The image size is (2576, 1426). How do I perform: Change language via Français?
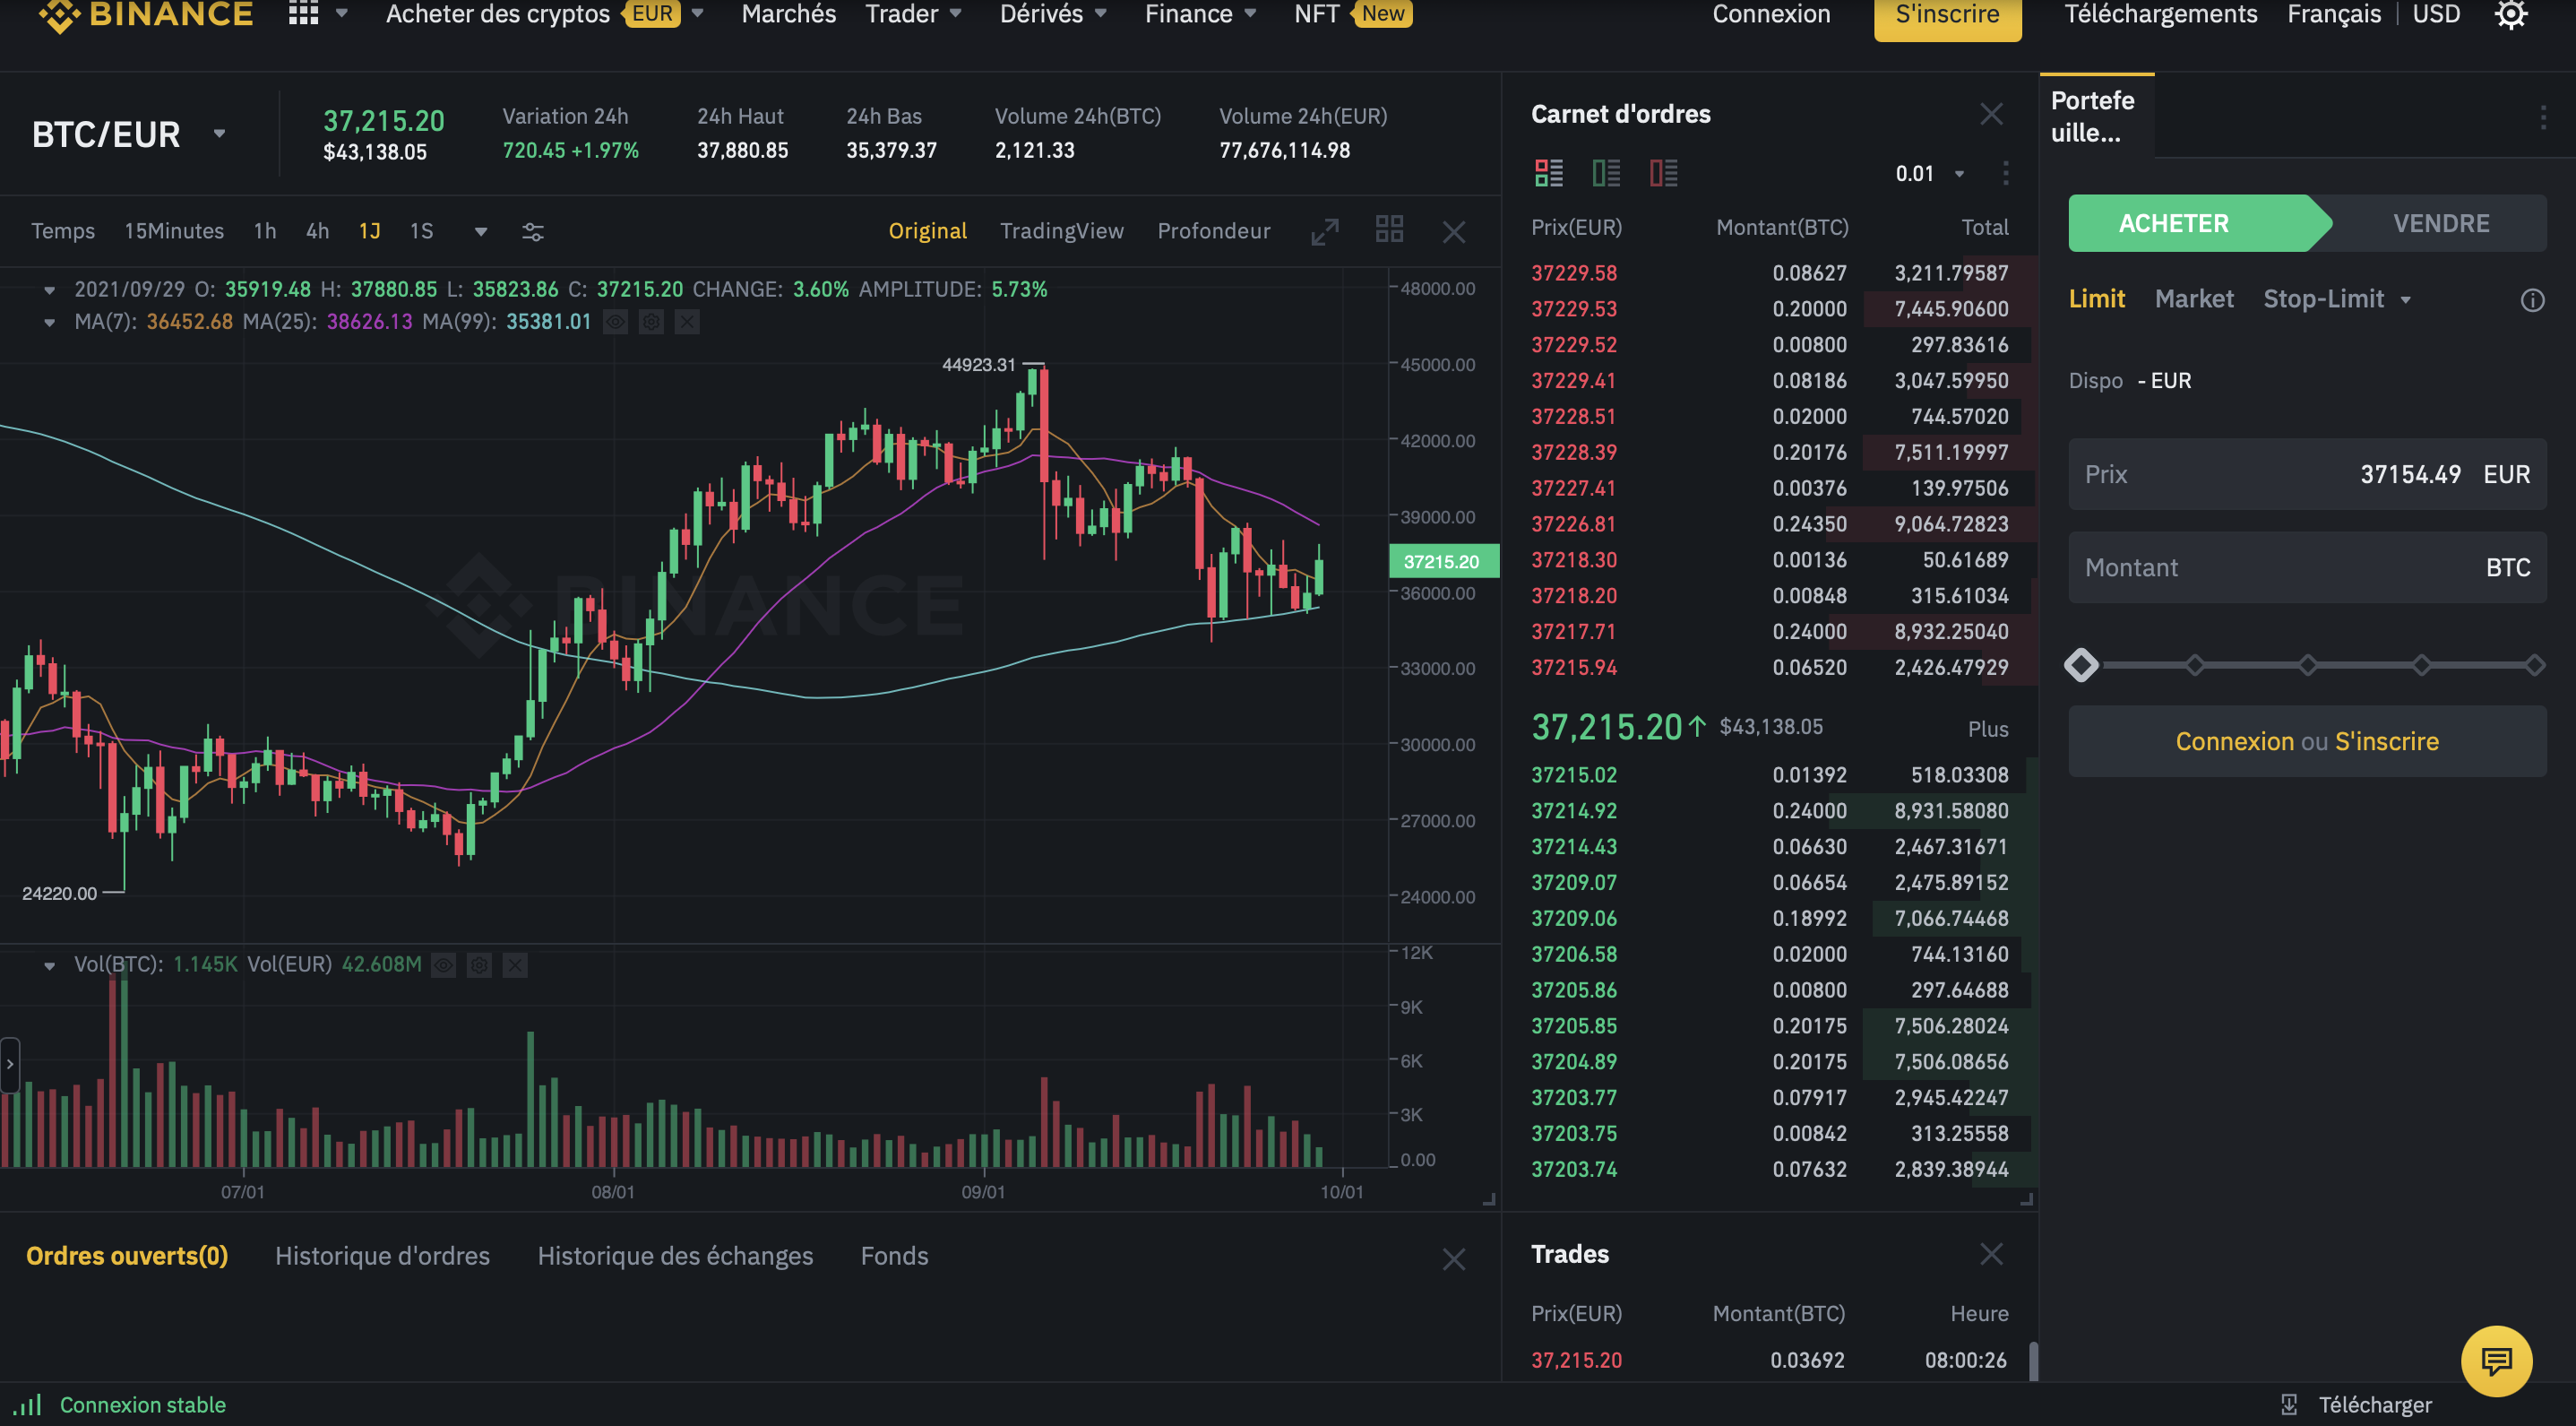pyautogui.click(x=2333, y=14)
